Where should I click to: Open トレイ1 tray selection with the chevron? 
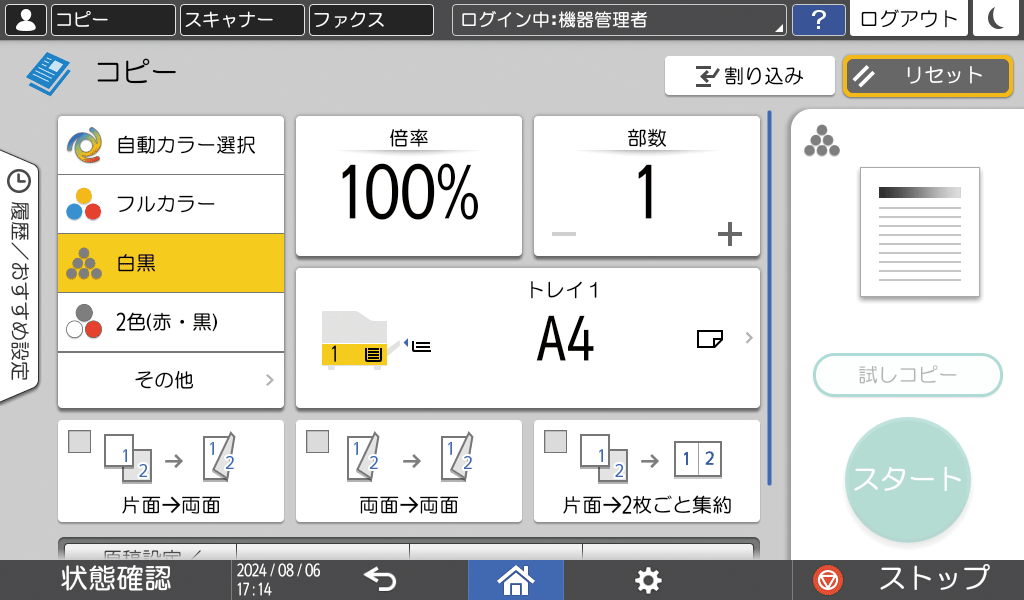point(748,338)
